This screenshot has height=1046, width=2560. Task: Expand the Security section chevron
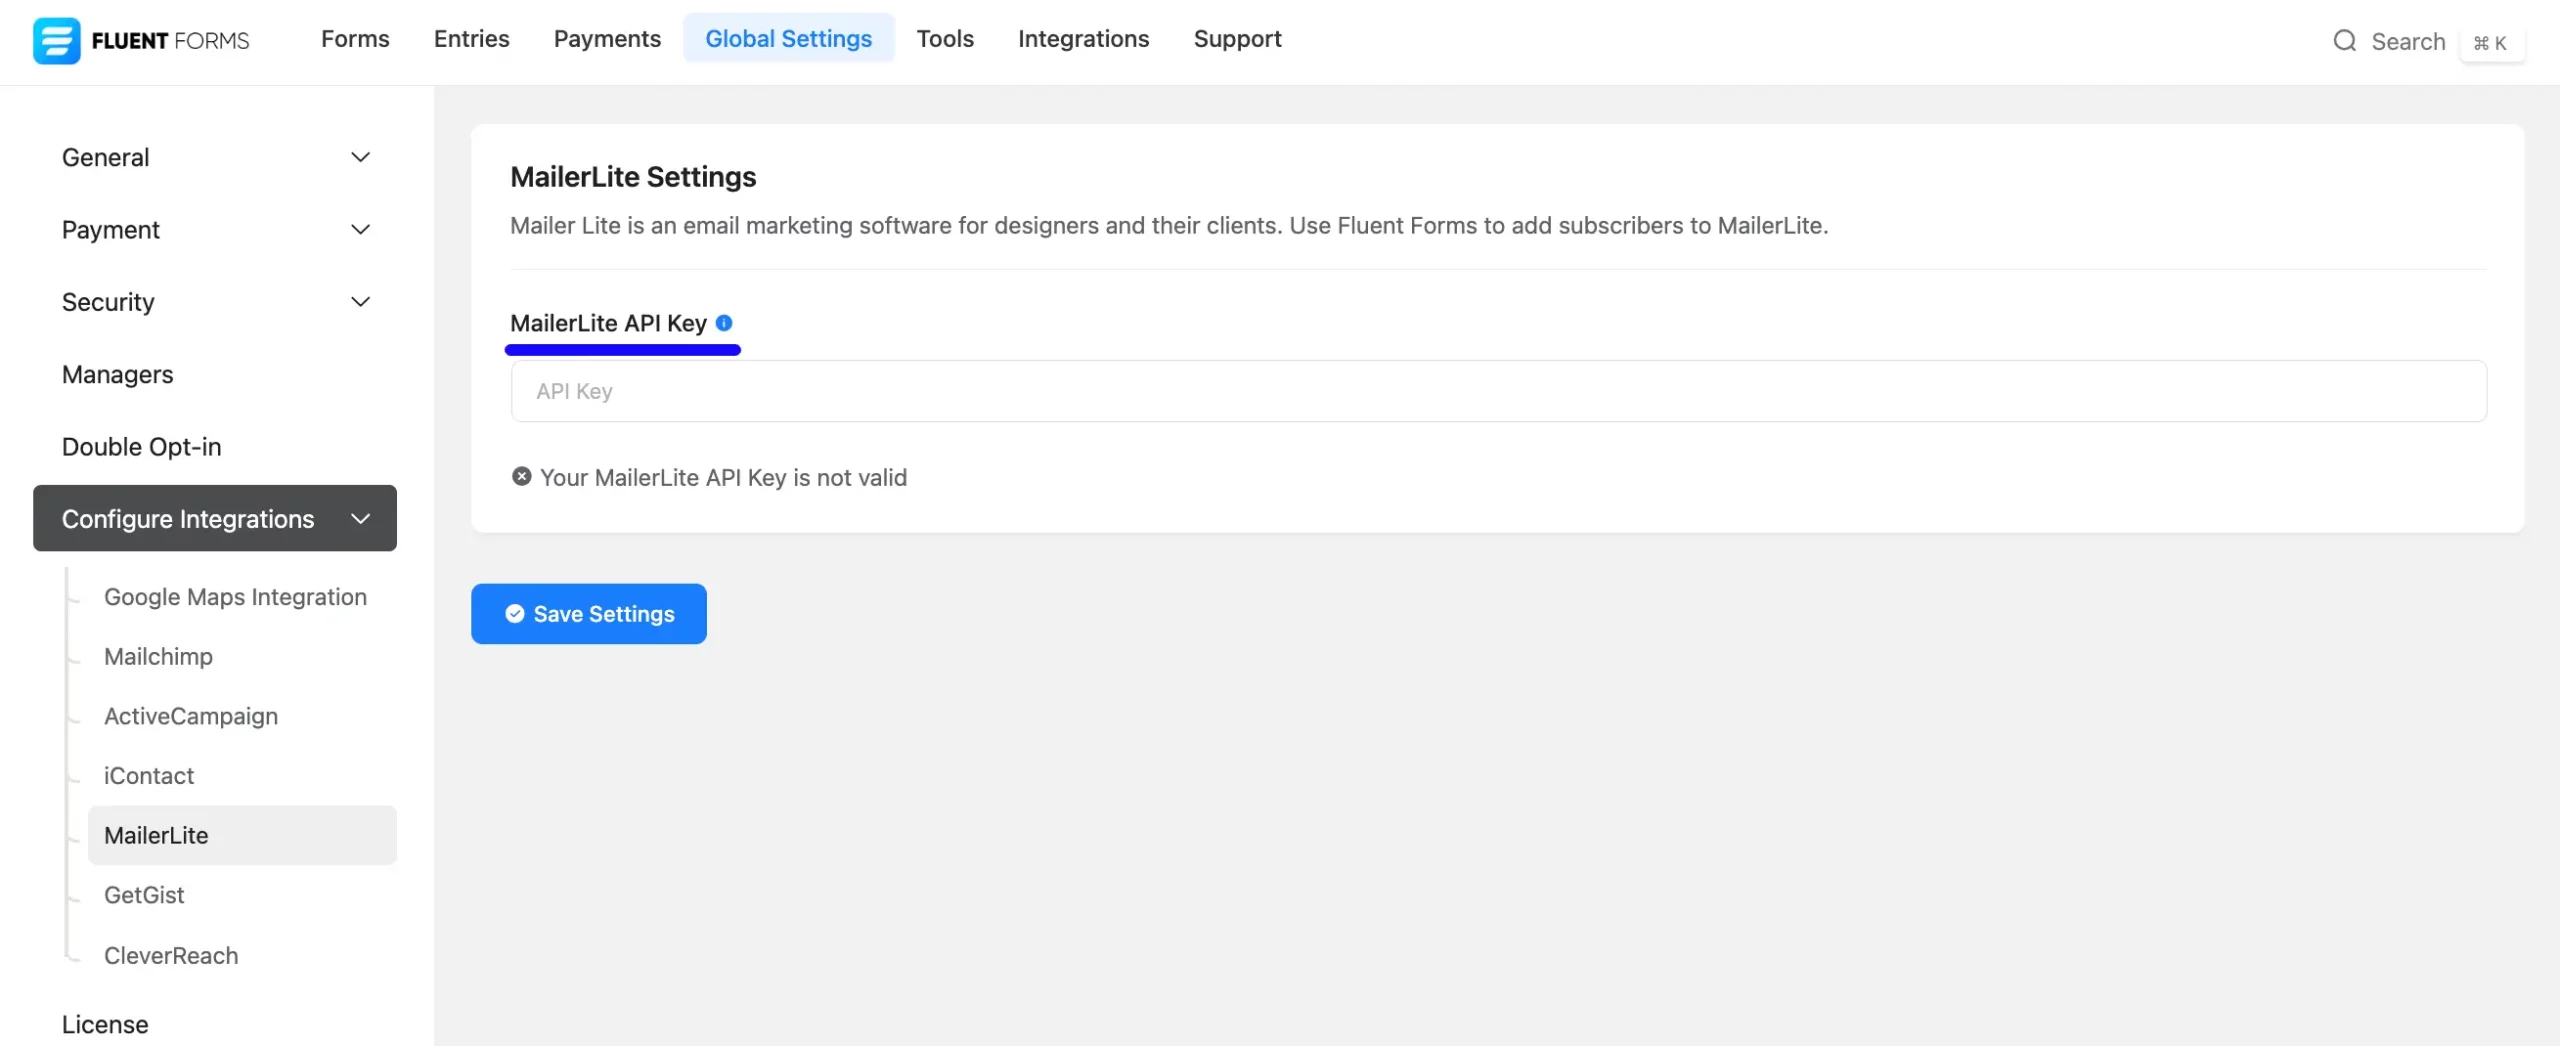point(361,302)
